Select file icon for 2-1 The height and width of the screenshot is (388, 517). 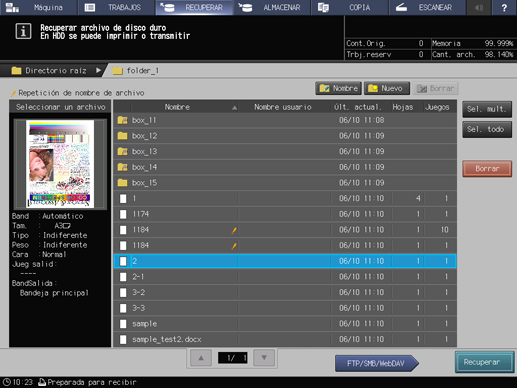[x=123, y=277]
